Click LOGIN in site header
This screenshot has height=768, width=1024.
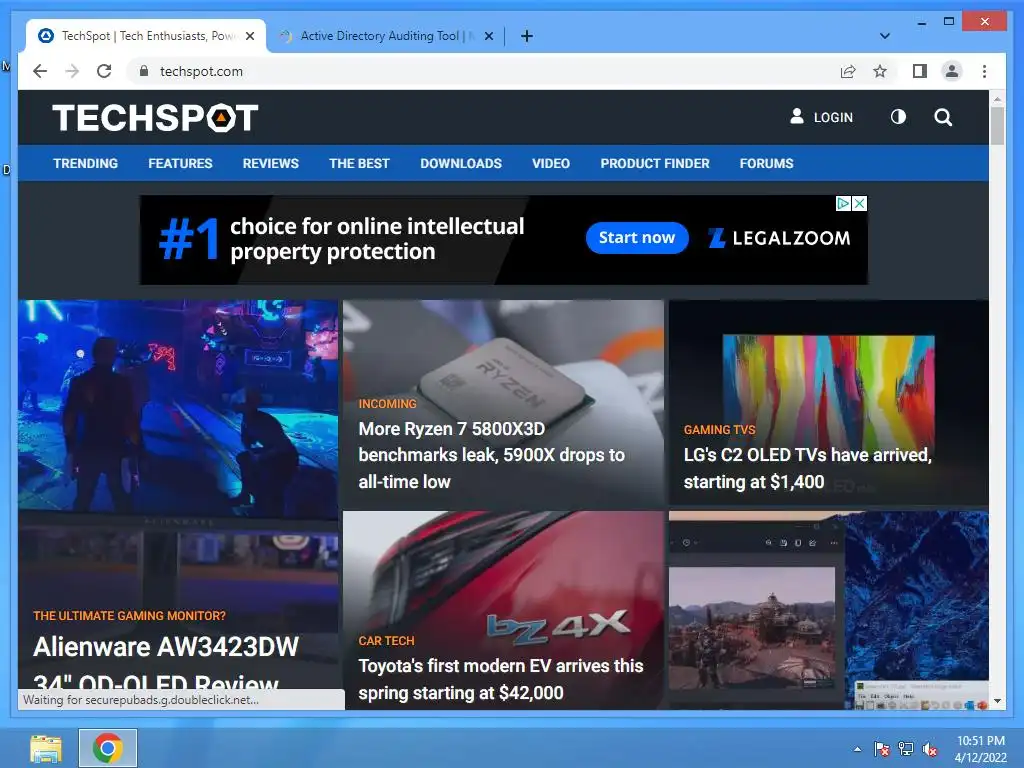822,117
